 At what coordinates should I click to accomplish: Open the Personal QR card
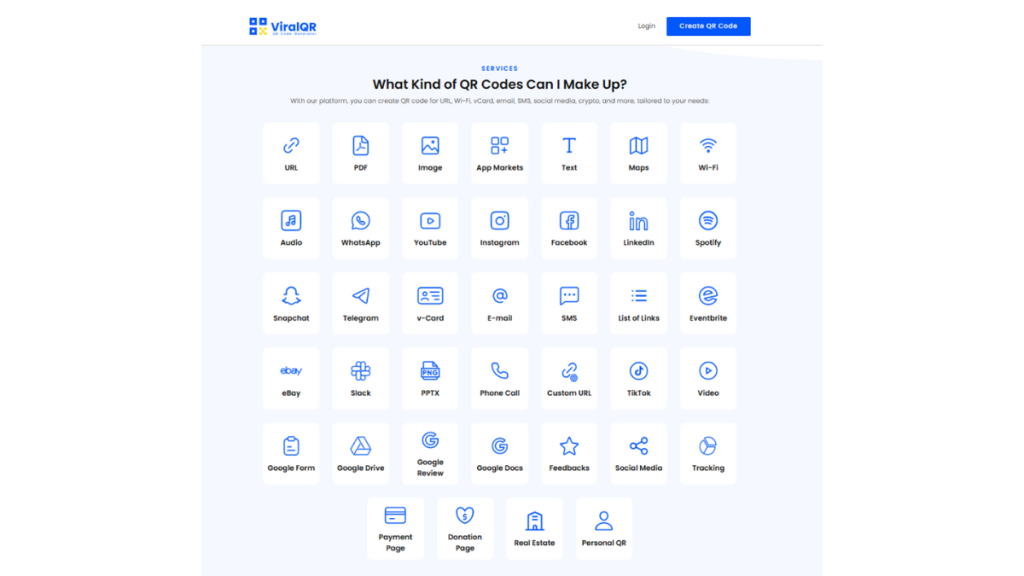(604, 529)
